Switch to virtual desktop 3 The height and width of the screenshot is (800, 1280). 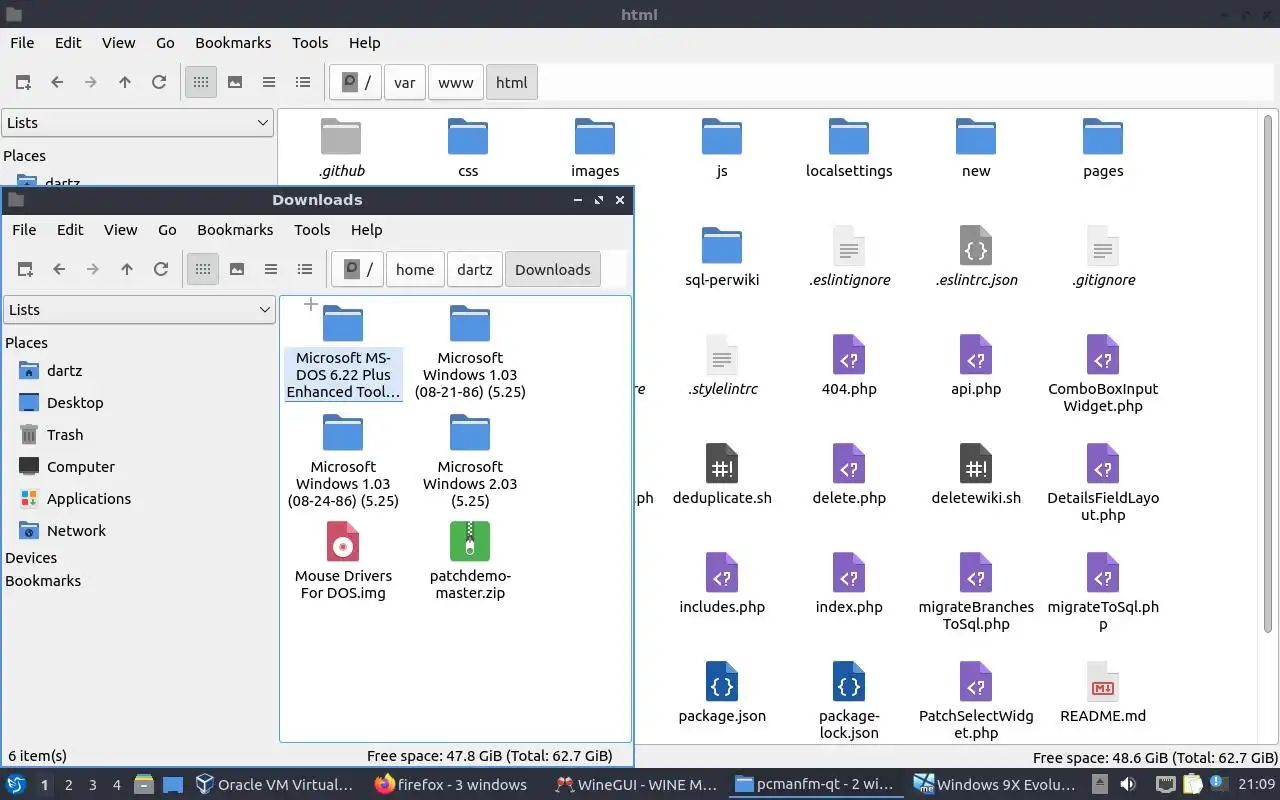pyautogui.click(x=93, y=785)
